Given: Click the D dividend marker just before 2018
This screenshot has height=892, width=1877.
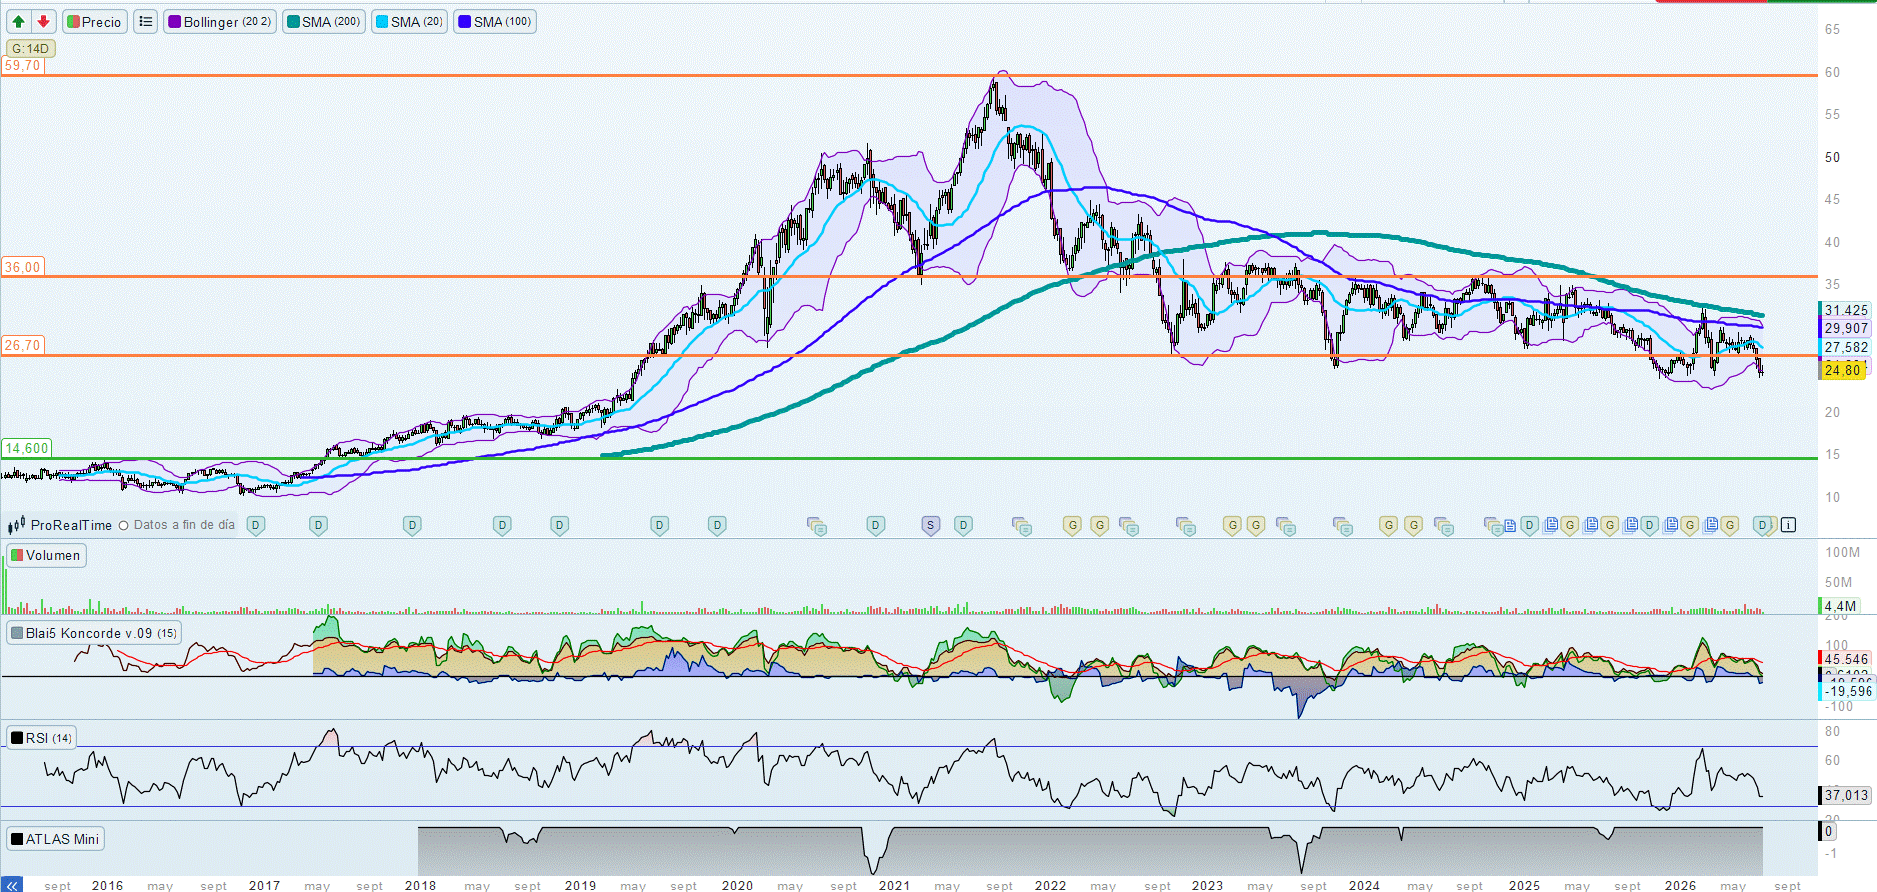Looking at the screenshot, I should (x=412, y=525).
